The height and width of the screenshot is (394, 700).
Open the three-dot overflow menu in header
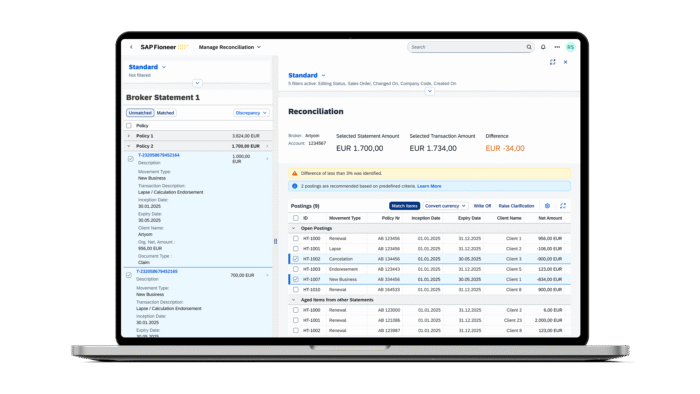click(x=557, y=47)
